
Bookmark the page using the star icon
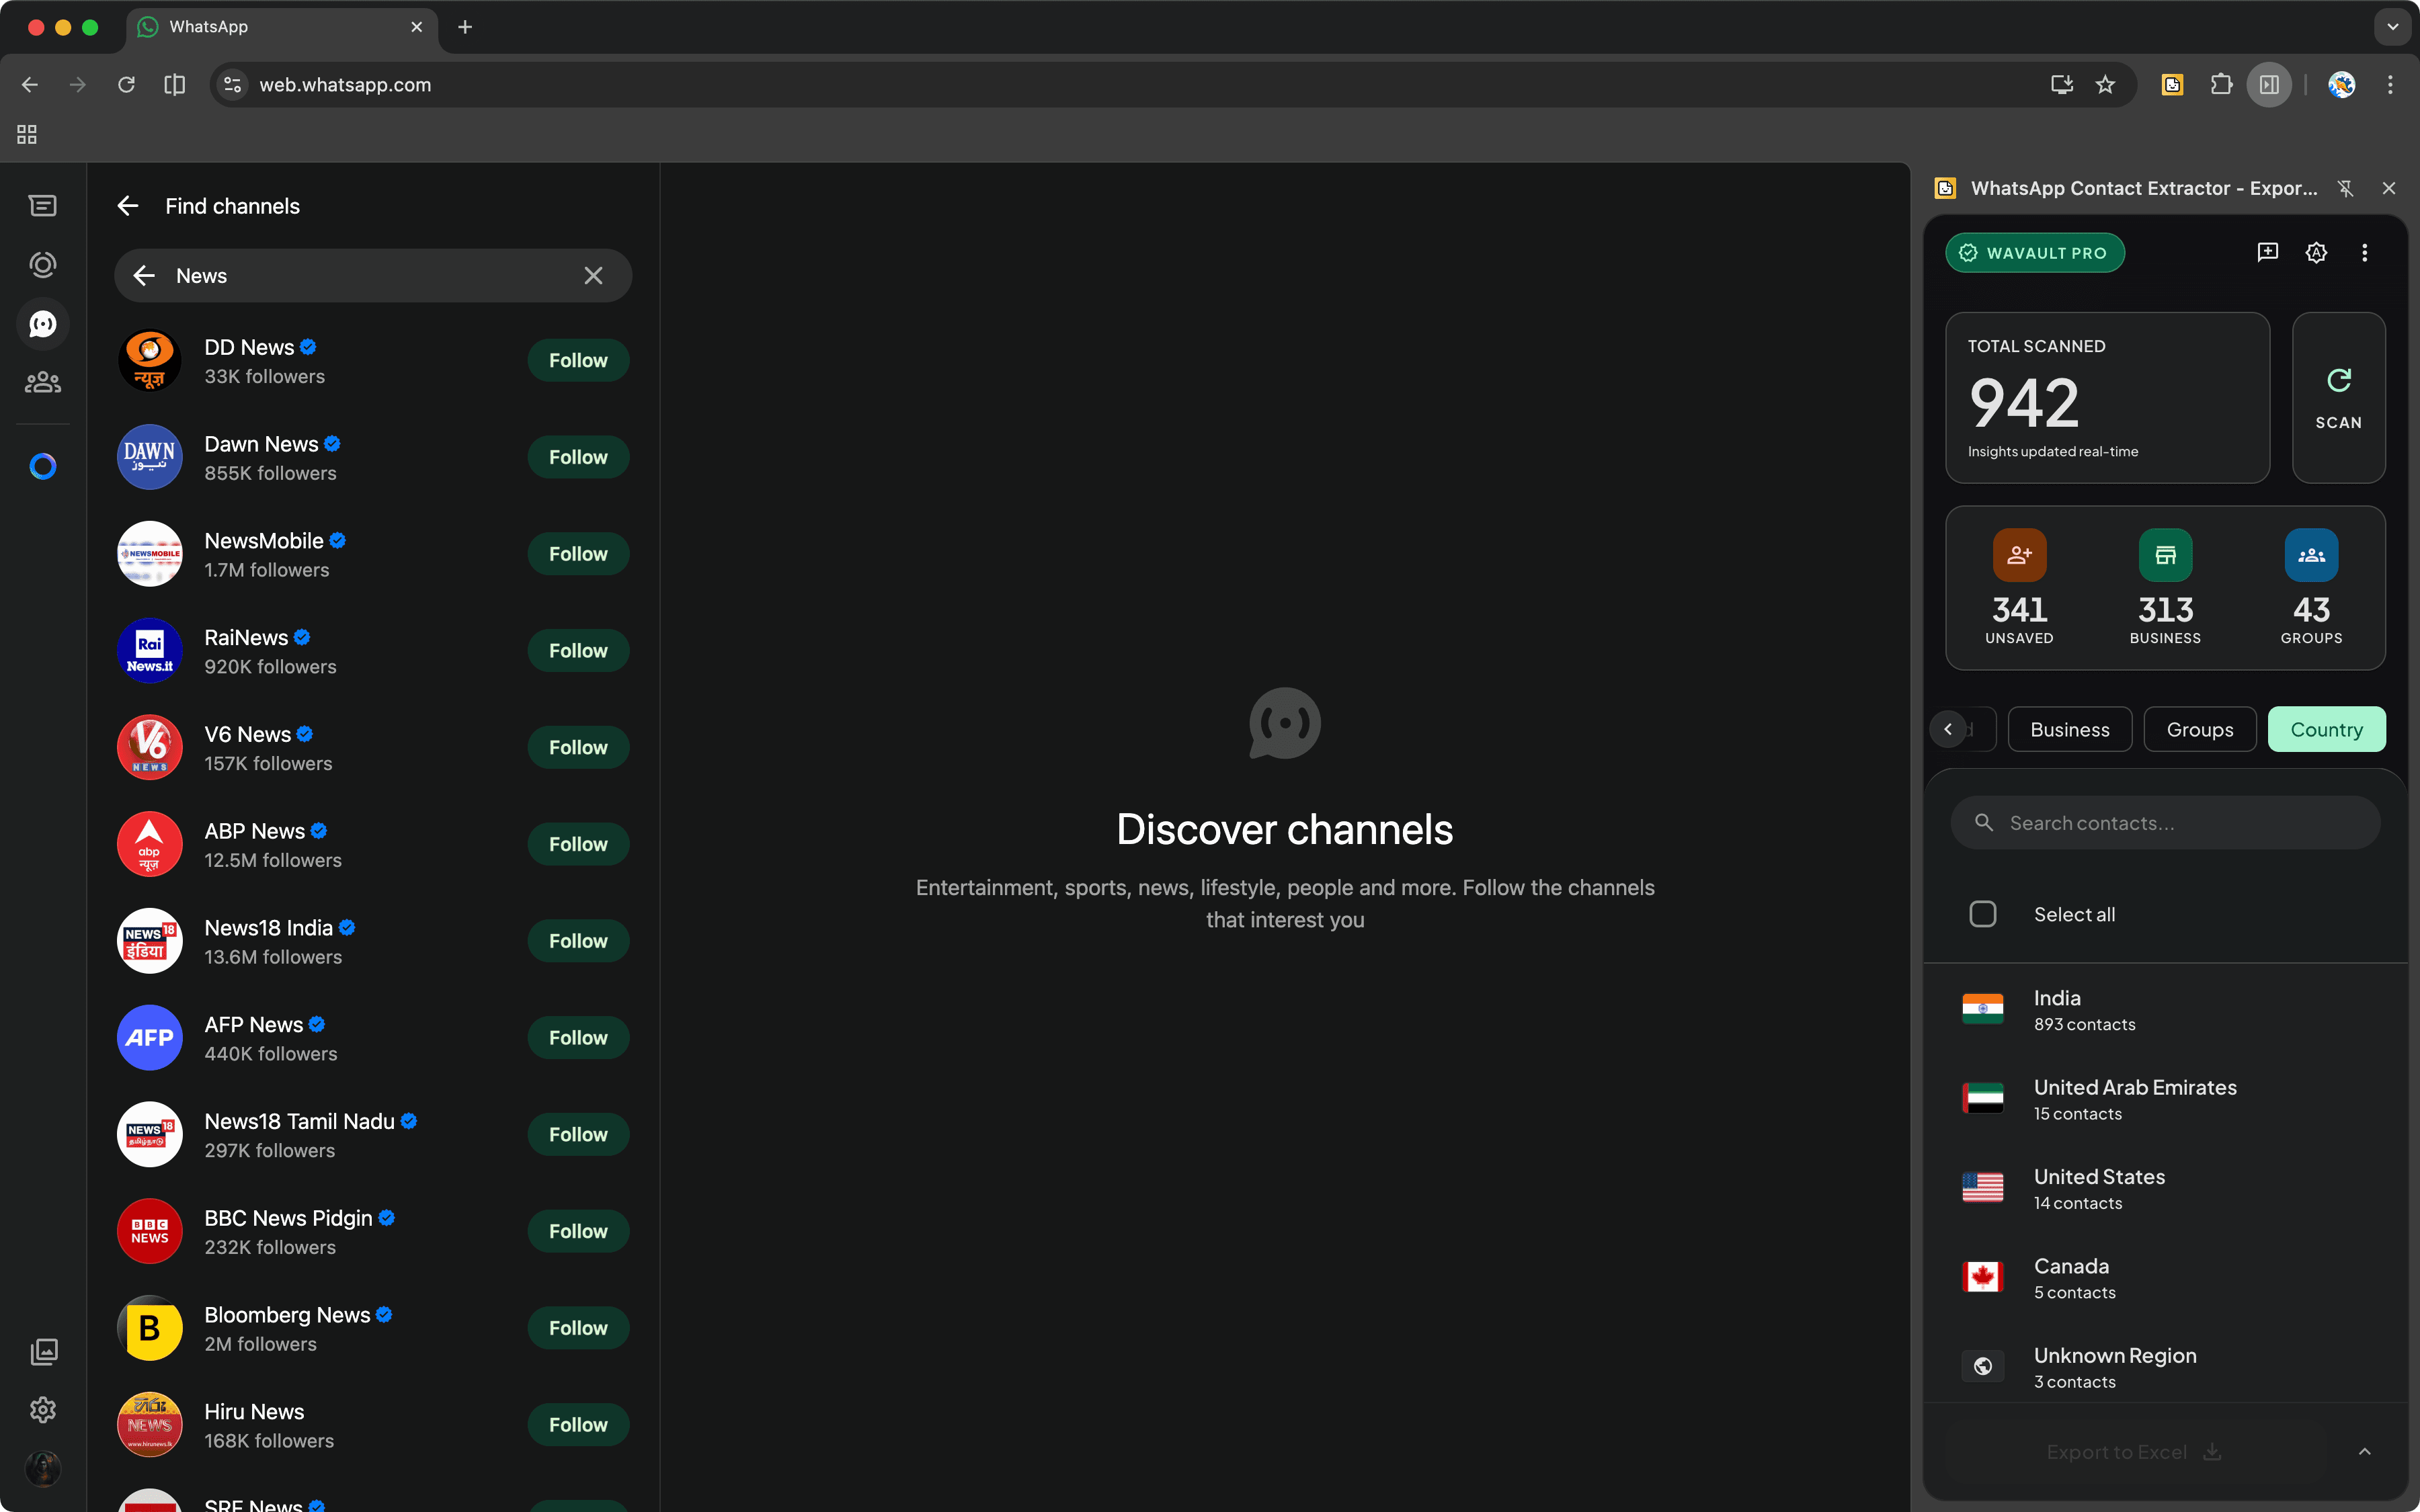2105,85
